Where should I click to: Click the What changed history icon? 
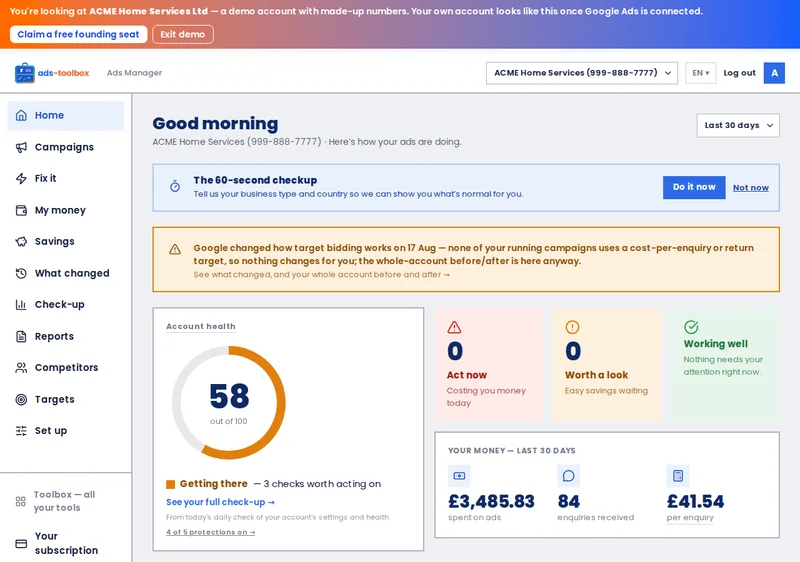pos(21,273)
